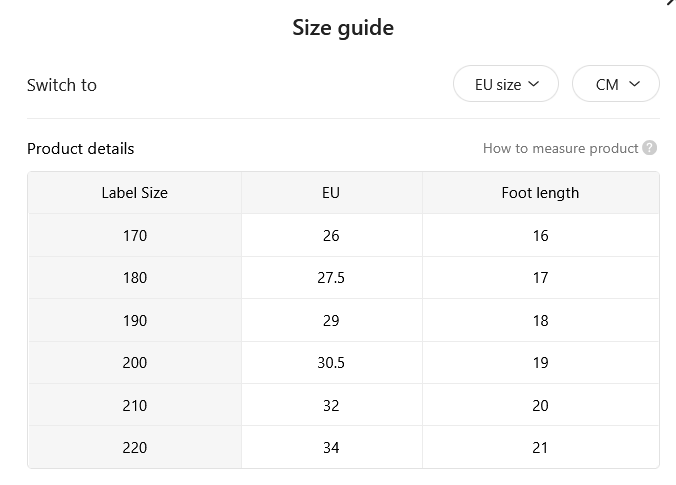Click EU value 30.5 cell
The width and height of the screenshot is (676, 485).
pos(331,363)
